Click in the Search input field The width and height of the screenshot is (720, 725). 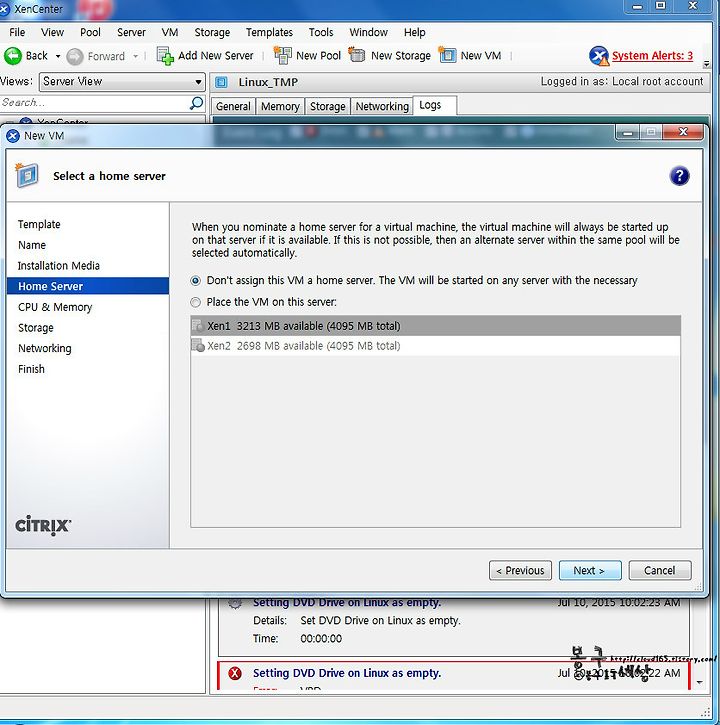tap(95, 103)
